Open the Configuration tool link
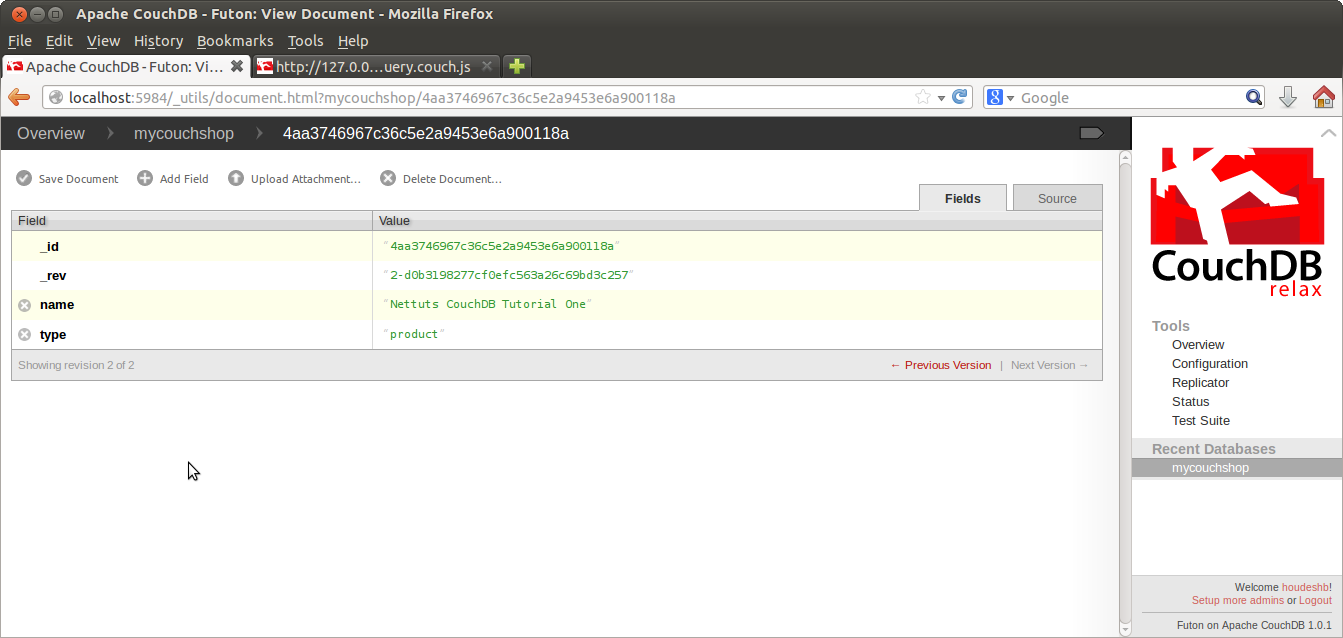Screen dimensions: 1343x638 [x=1210, y=363]
